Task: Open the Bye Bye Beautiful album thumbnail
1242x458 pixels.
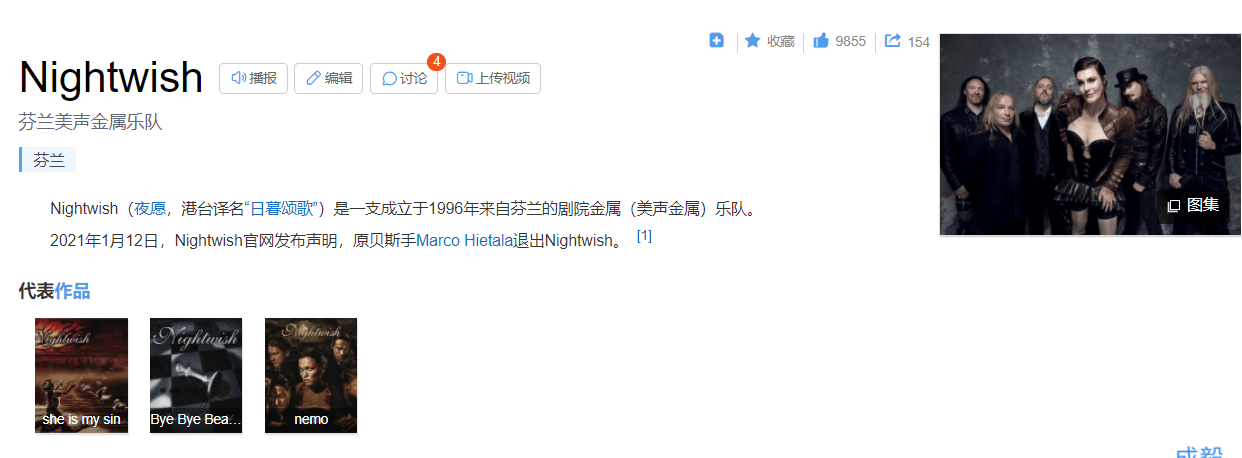Action: 196,375
